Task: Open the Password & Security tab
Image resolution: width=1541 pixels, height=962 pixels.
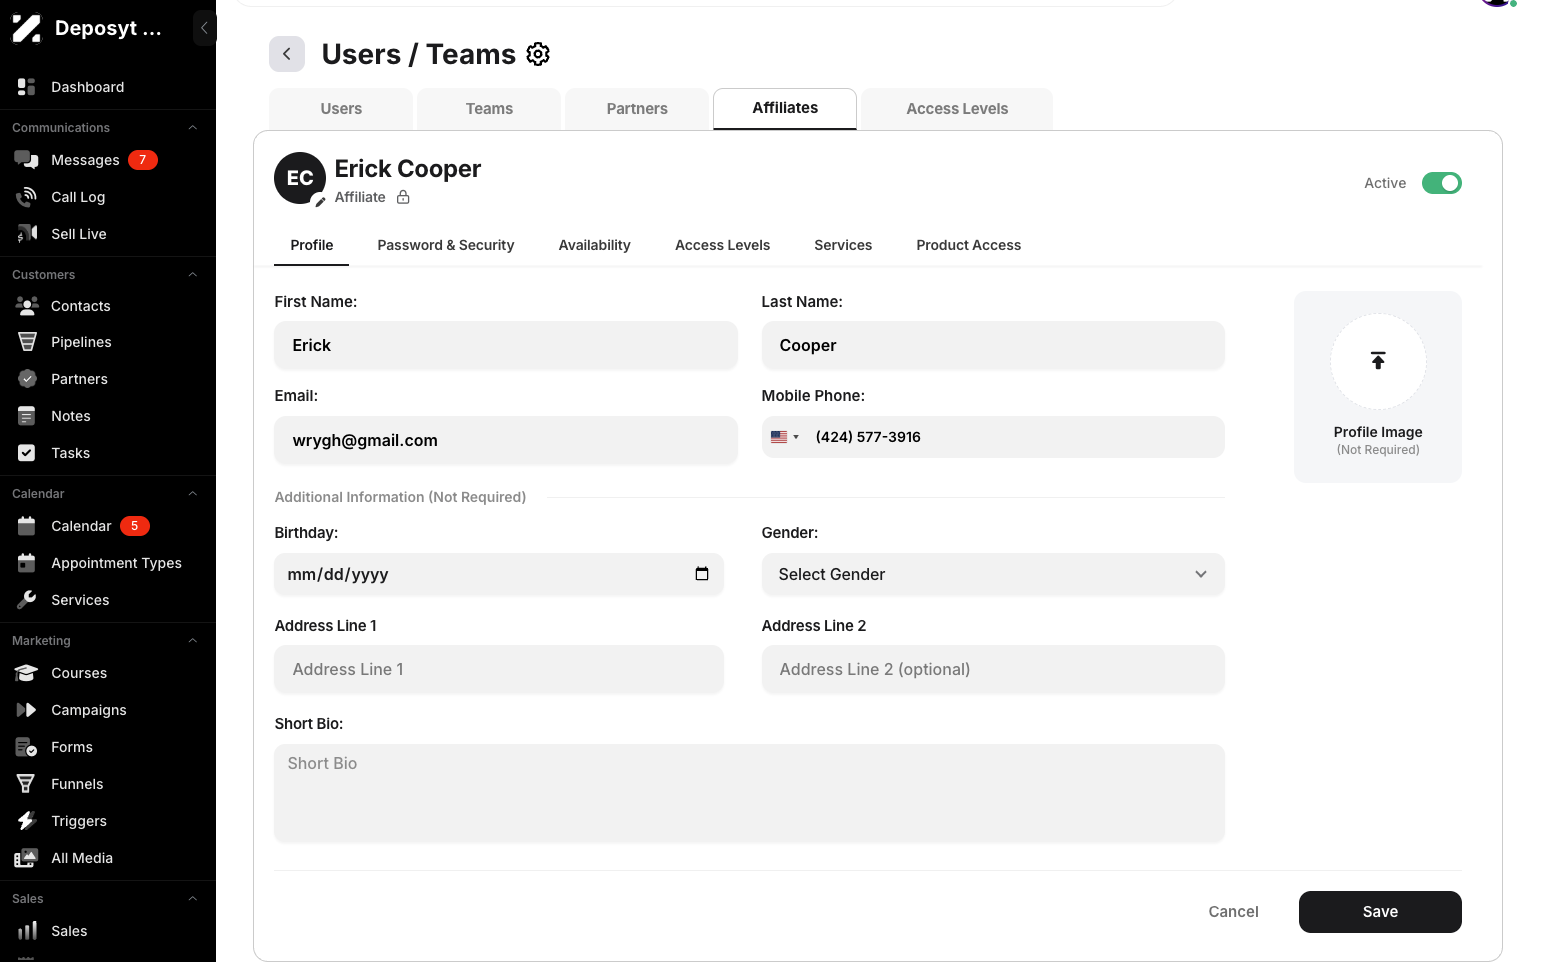Action: [x=446, y=245]
